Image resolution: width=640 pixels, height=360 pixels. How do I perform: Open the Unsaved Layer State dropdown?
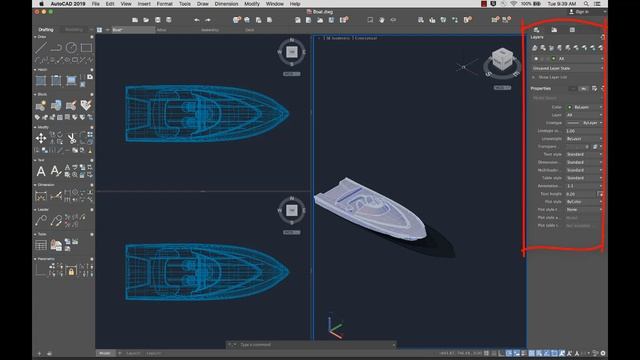[567, 68]
